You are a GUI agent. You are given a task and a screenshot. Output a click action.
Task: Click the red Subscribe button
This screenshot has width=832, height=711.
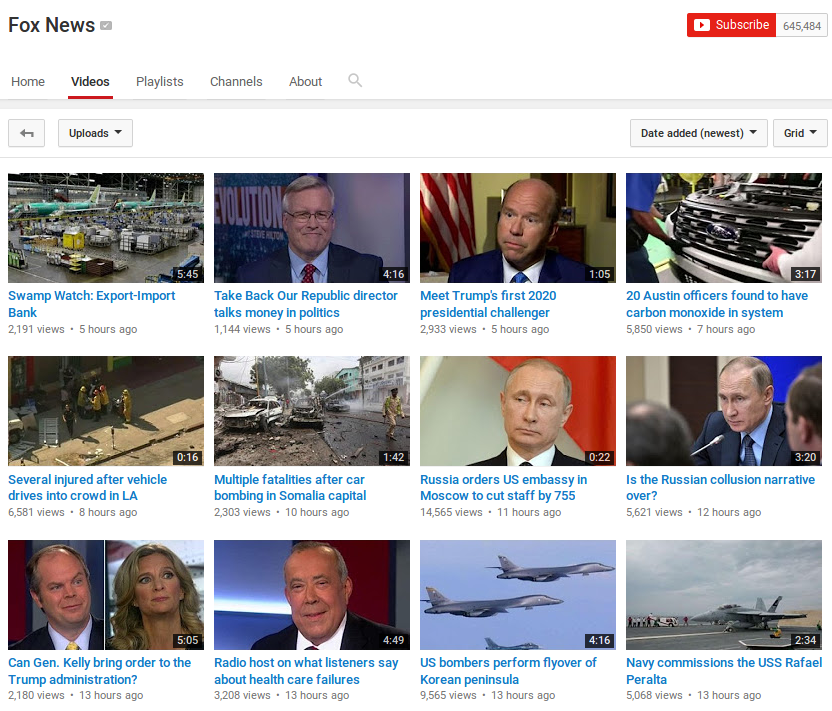coord(731,25)
